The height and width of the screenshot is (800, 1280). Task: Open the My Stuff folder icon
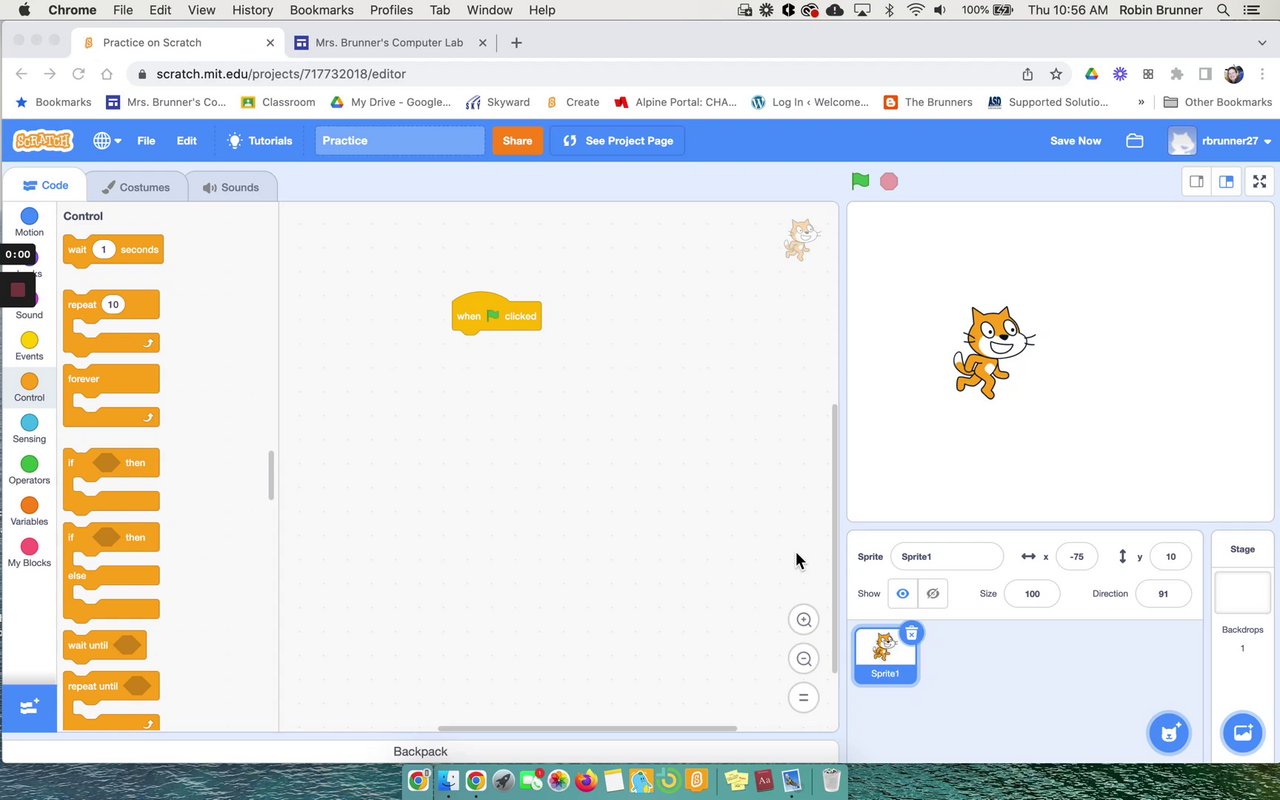tap(1135, 141)
